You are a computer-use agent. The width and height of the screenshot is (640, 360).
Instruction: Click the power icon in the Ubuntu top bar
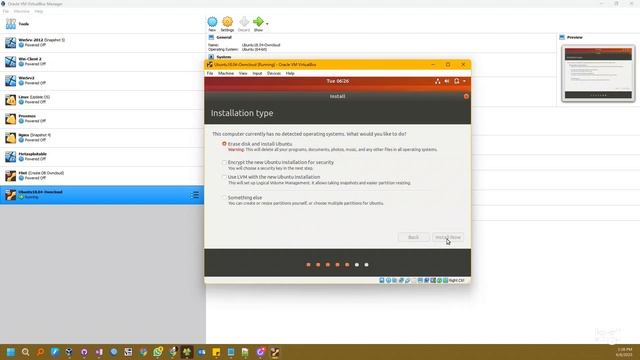(x=457, y=81)
